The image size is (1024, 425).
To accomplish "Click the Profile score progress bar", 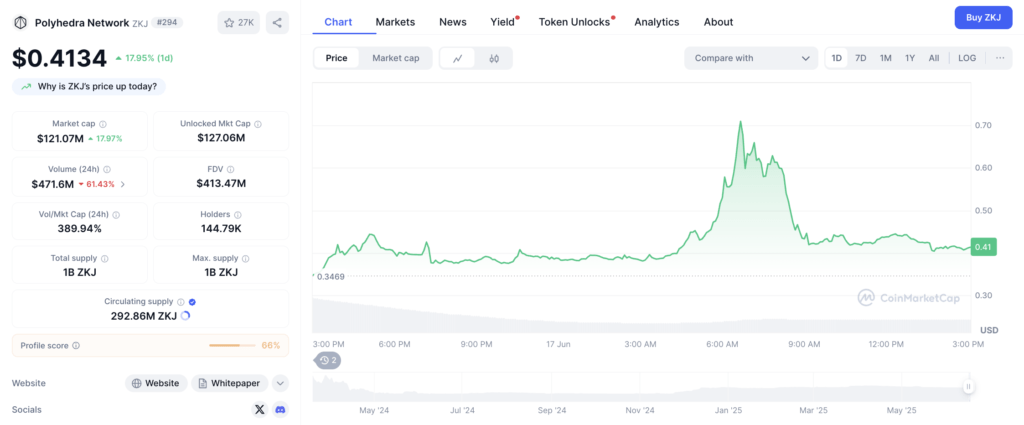I will [x=232, y=345].
